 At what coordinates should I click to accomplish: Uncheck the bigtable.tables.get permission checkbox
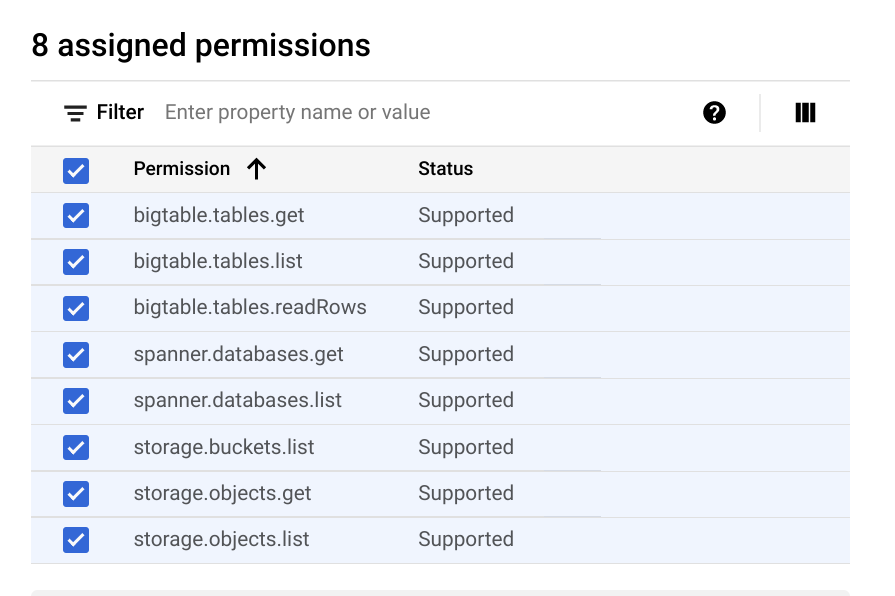tap(76, 216)
